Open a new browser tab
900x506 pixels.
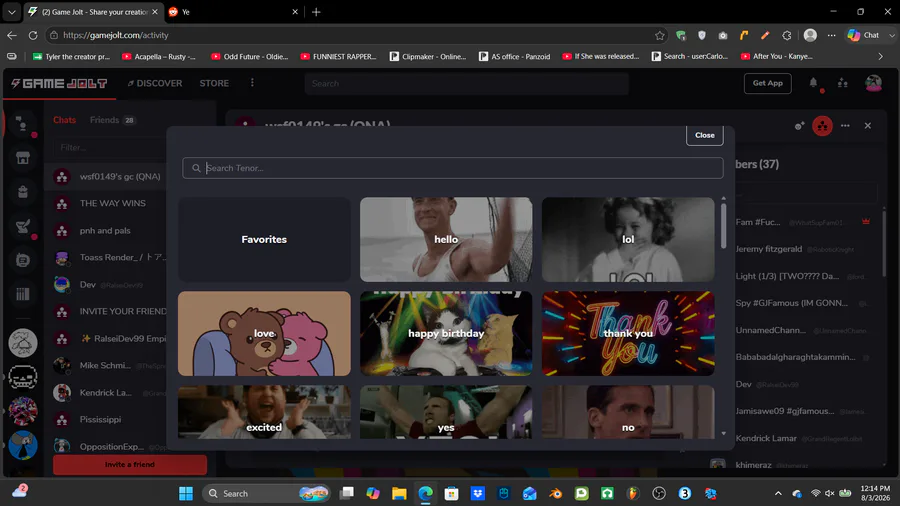tap(316, 11)
